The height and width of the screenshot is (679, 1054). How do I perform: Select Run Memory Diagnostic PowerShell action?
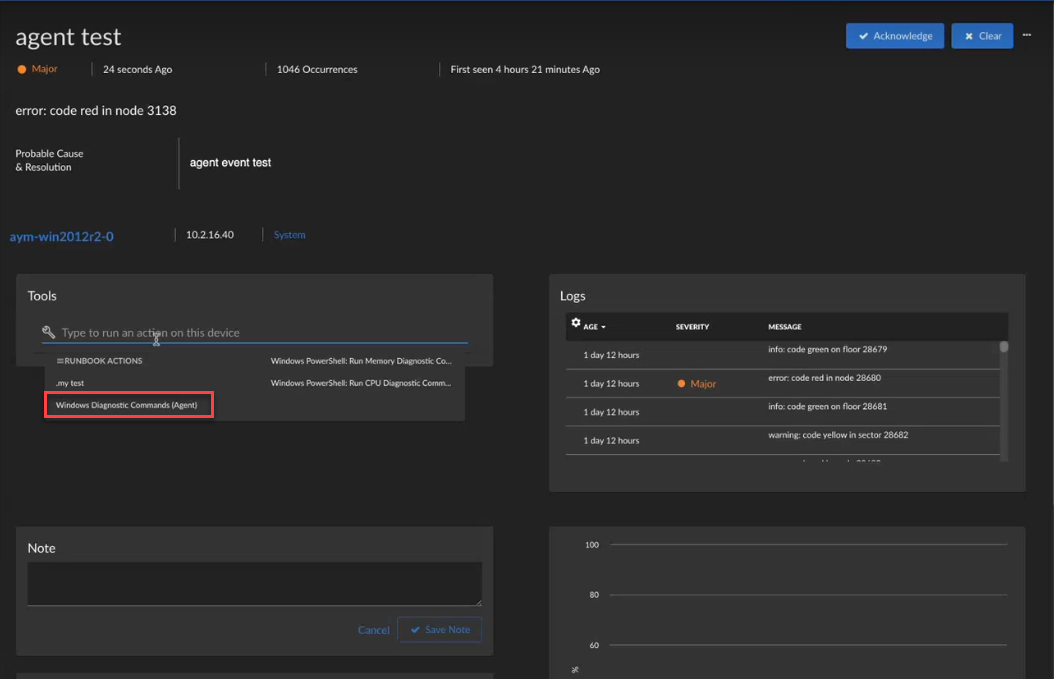[360, 361]
